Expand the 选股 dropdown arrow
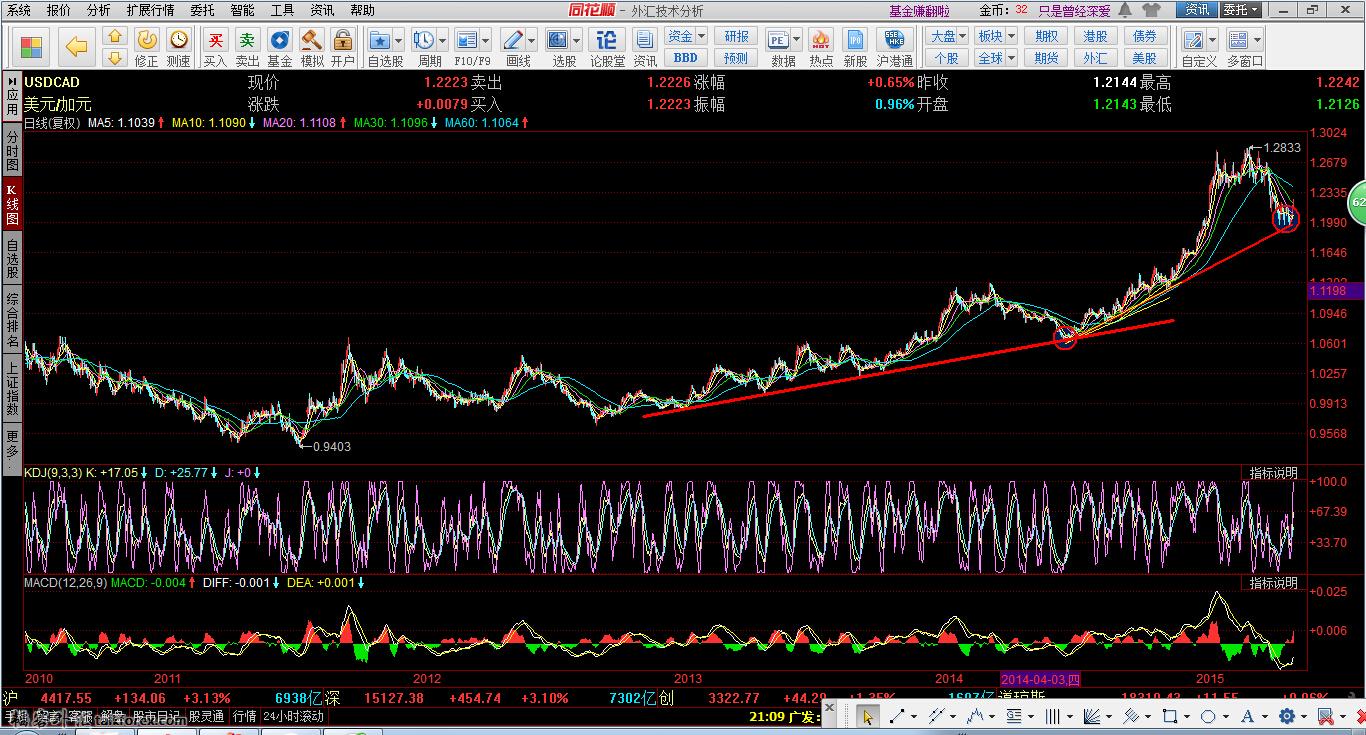Screen dimensions: 1366x735 (576, 41)
